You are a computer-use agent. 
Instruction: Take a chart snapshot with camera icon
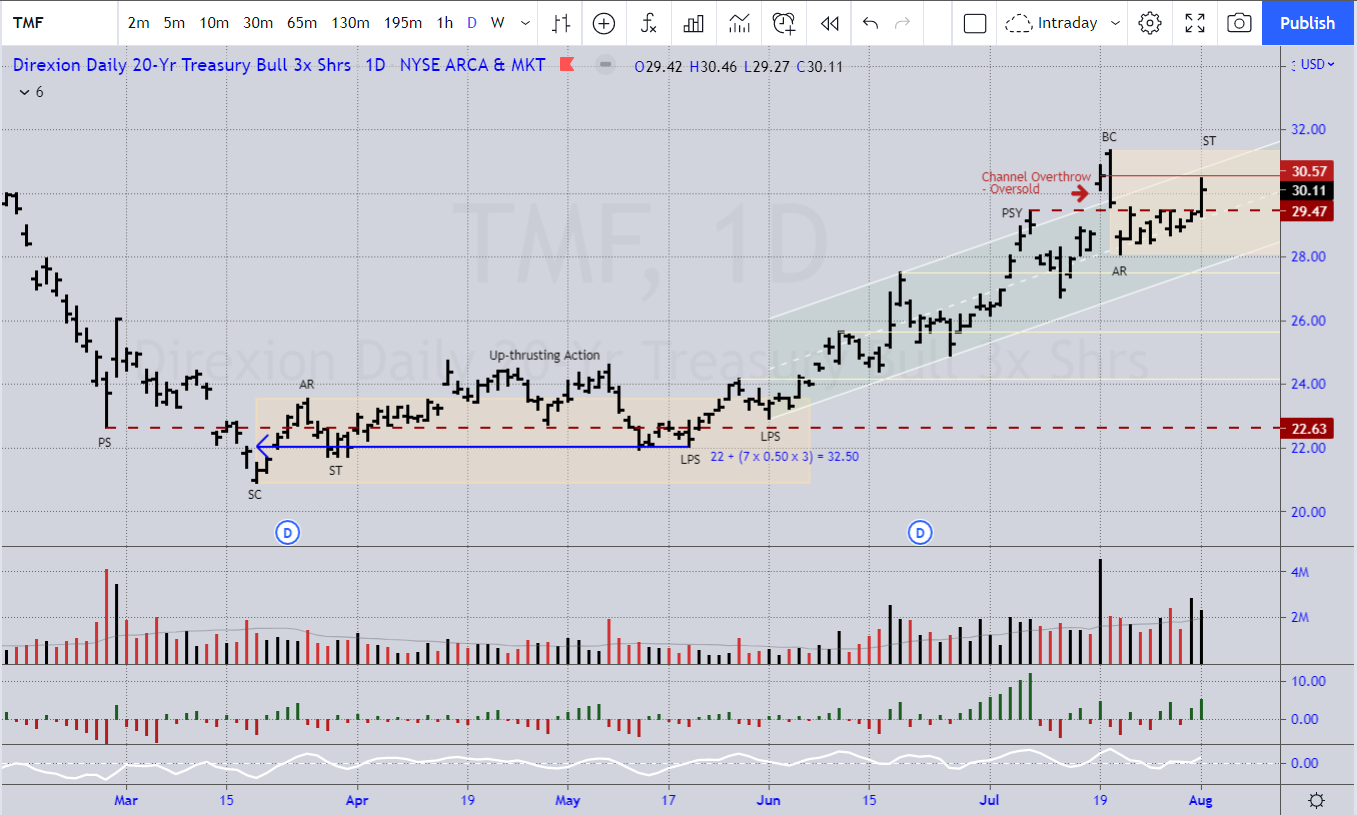pos(1239,23)
